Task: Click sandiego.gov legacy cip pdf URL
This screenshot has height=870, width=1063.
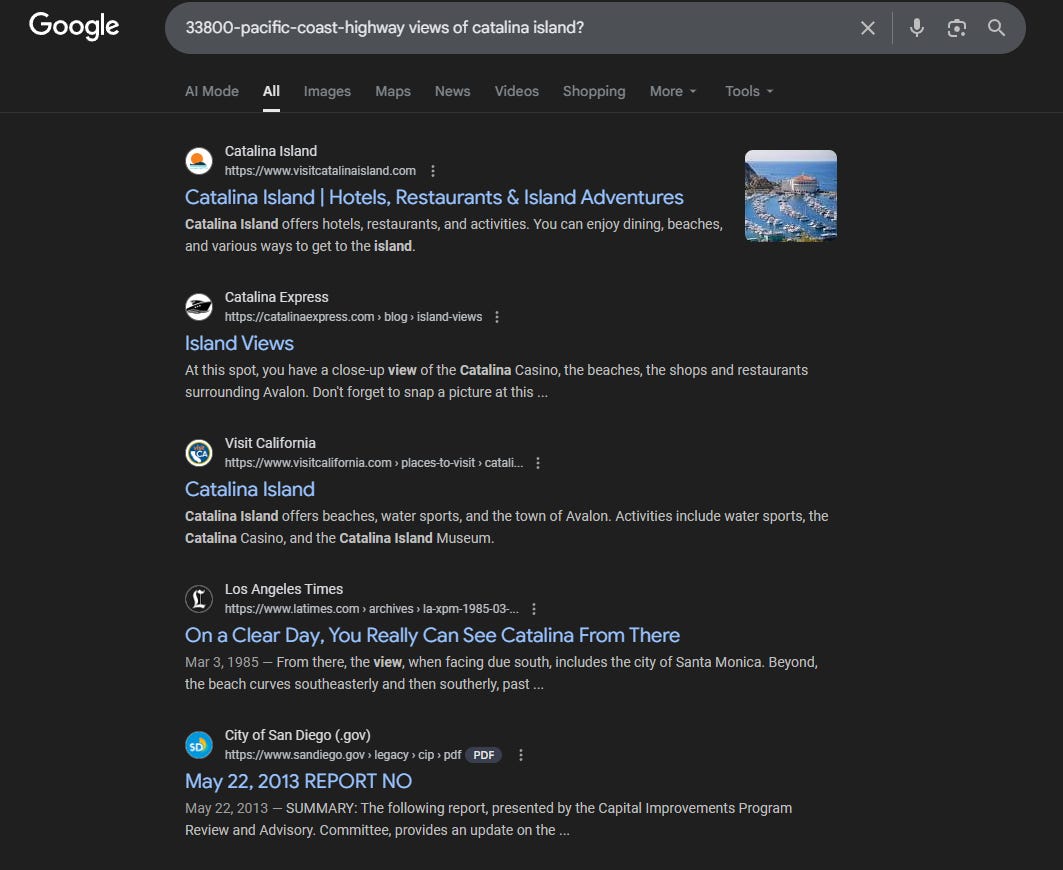Action: click(x=343, y=755)
